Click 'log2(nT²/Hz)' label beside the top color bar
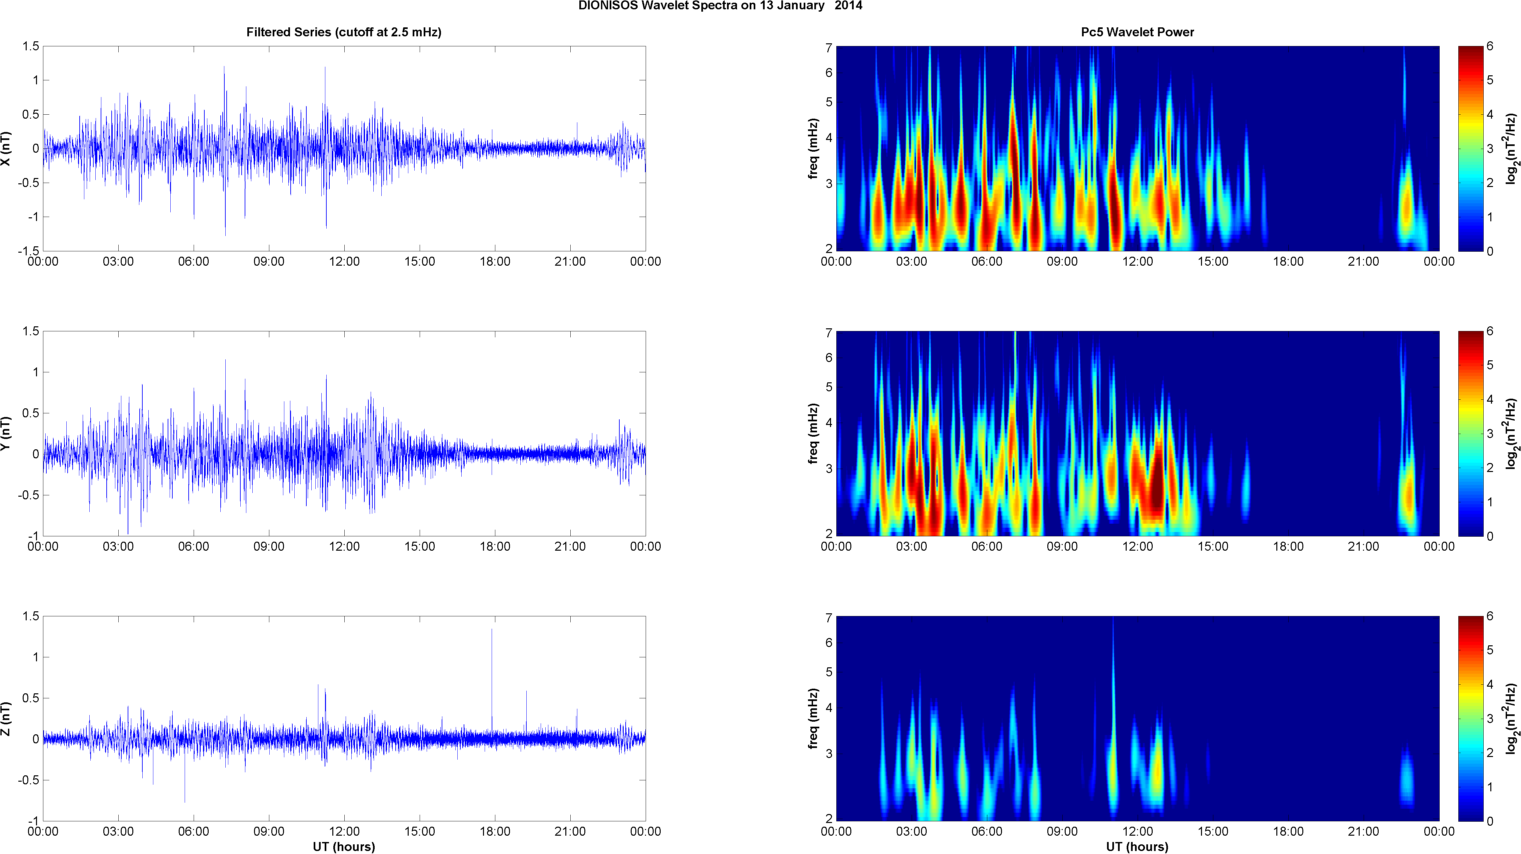The width and height of the screenshot is (1521, 854). pyautogui.click(x=1513, y=148)
